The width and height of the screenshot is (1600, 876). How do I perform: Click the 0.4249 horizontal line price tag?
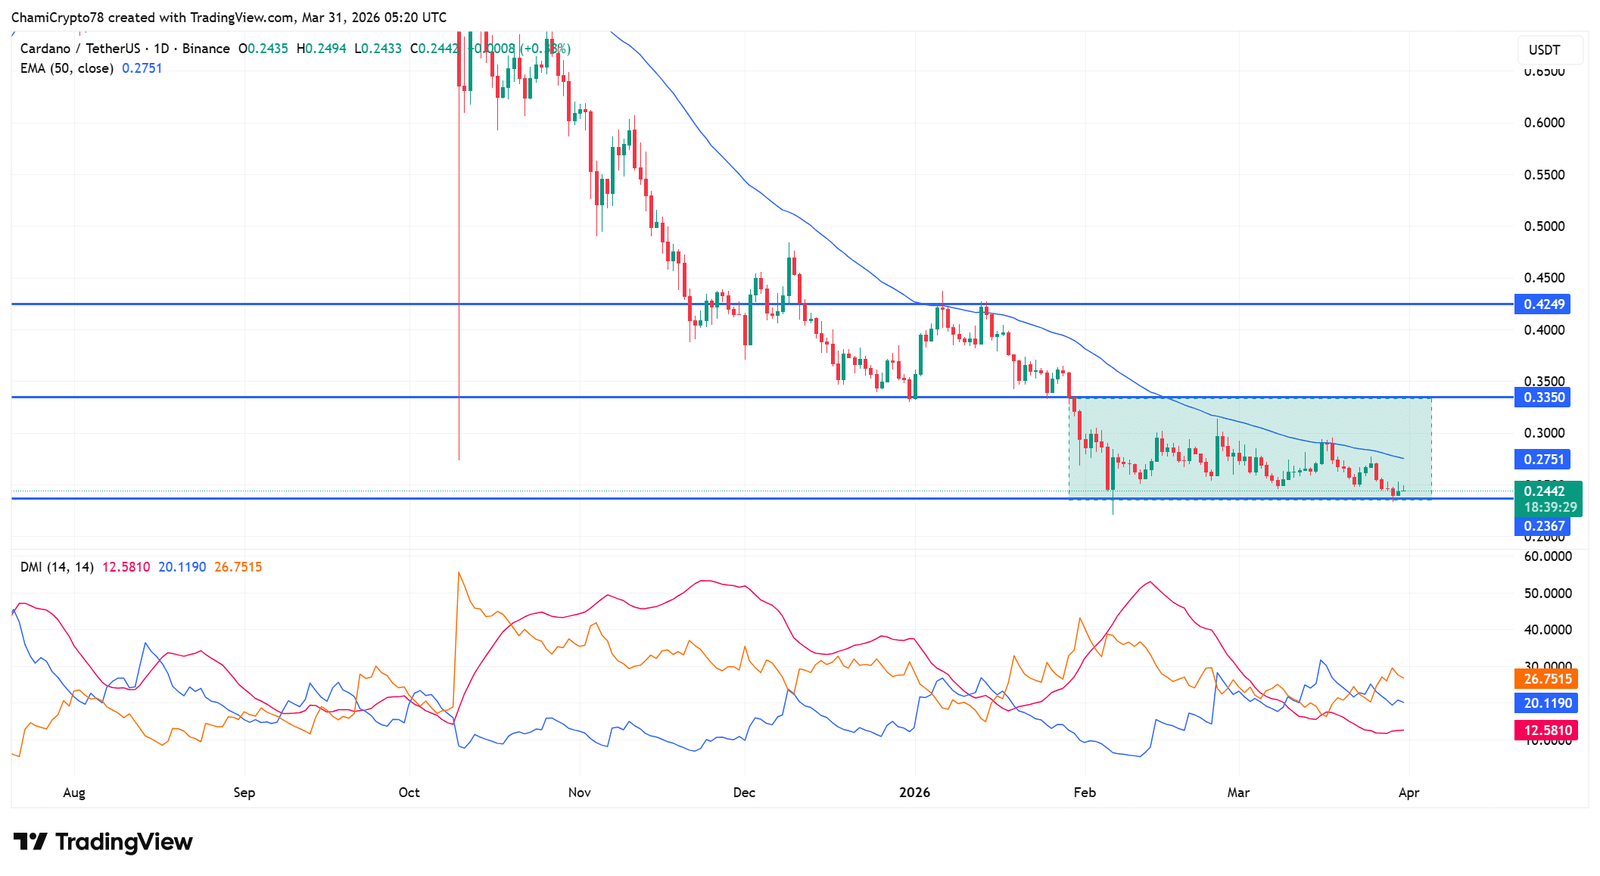pos(1544,304)
